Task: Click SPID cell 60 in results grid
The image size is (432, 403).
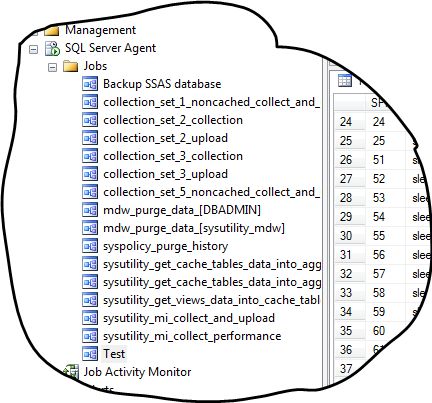Action: click(x=386, y=331)
